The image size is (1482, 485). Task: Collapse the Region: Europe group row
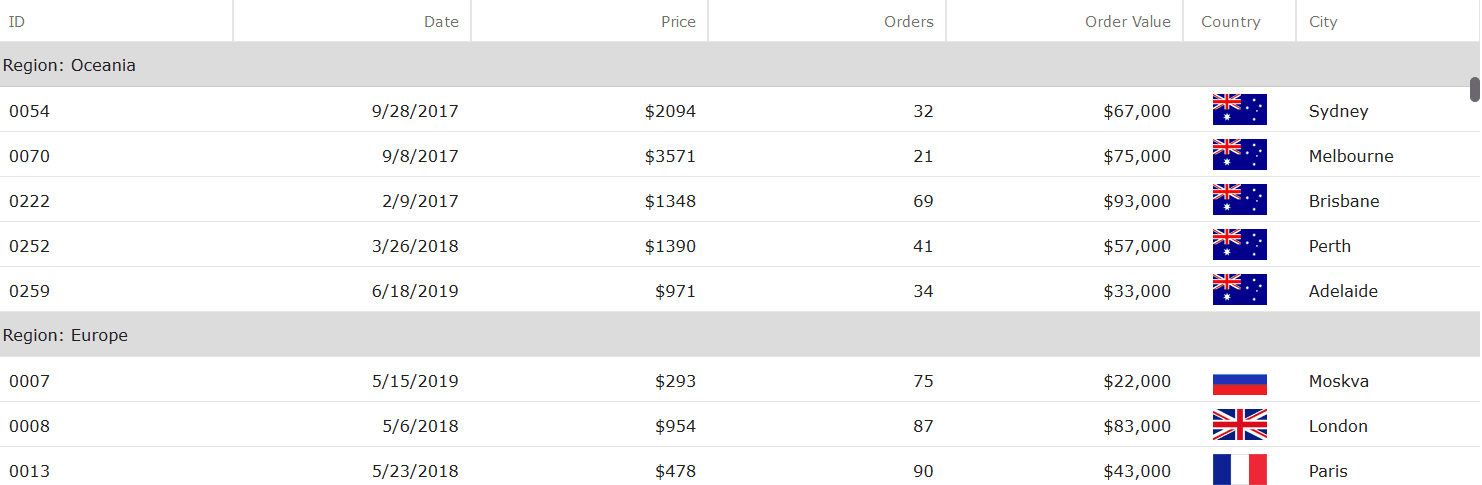tap(65, 335)
